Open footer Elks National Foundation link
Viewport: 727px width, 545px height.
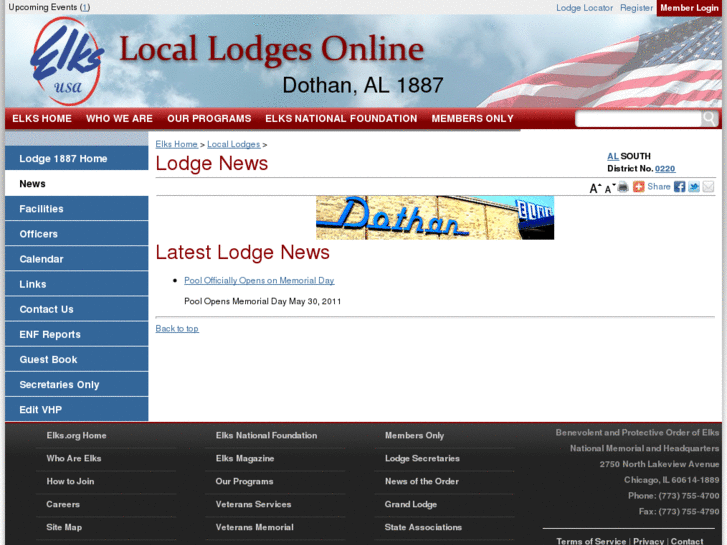click(x=266, y=436)
